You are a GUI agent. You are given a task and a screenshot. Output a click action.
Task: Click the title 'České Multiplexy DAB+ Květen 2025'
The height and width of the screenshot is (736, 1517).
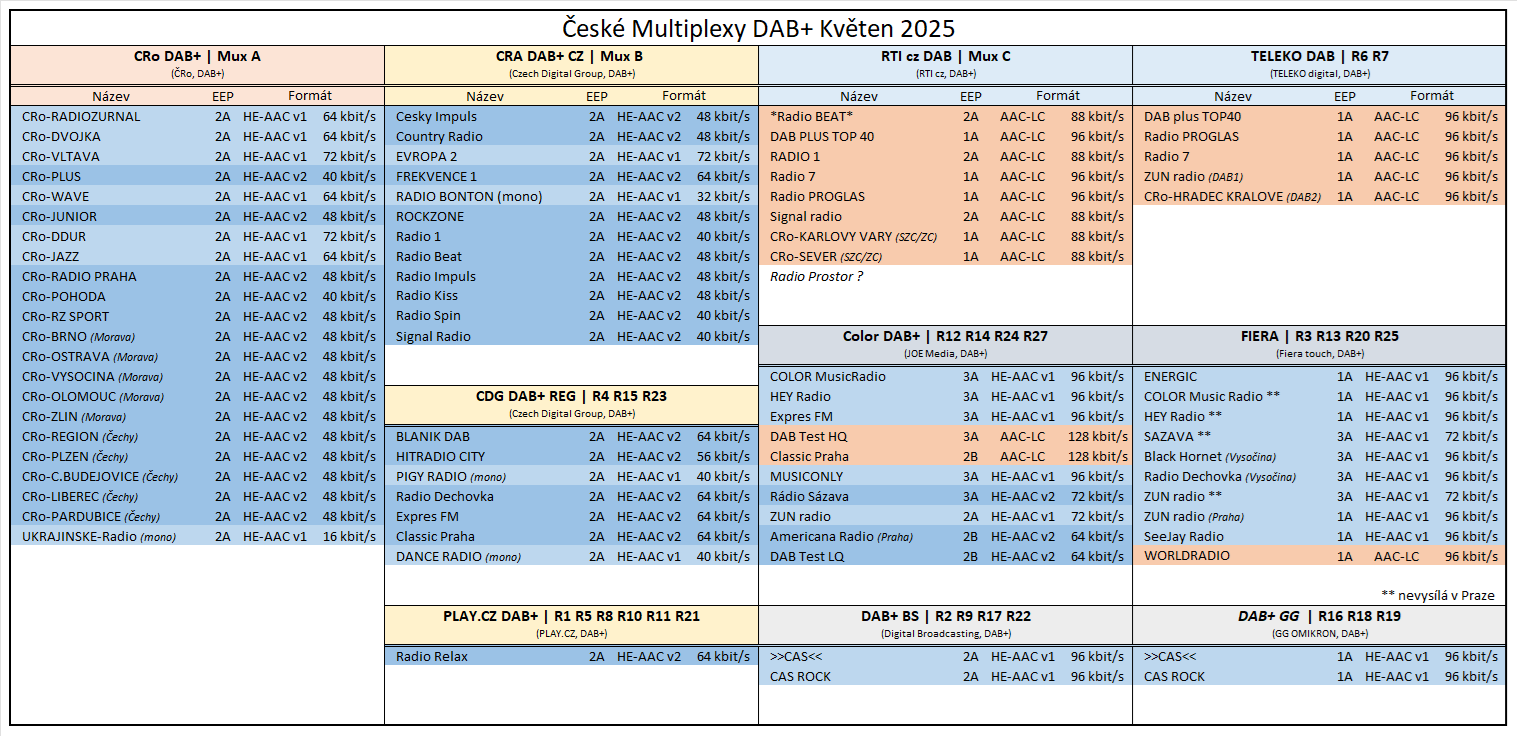point(758,28)
